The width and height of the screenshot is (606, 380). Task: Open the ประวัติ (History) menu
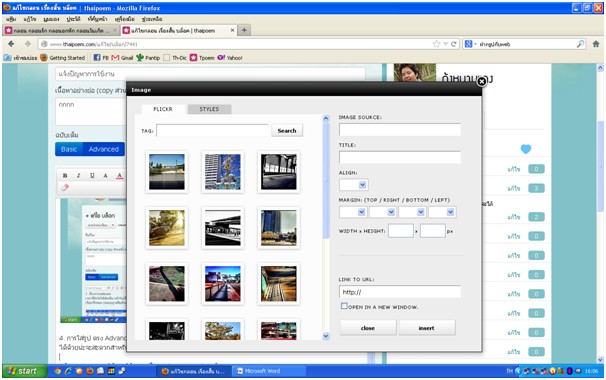click(73, 19)
